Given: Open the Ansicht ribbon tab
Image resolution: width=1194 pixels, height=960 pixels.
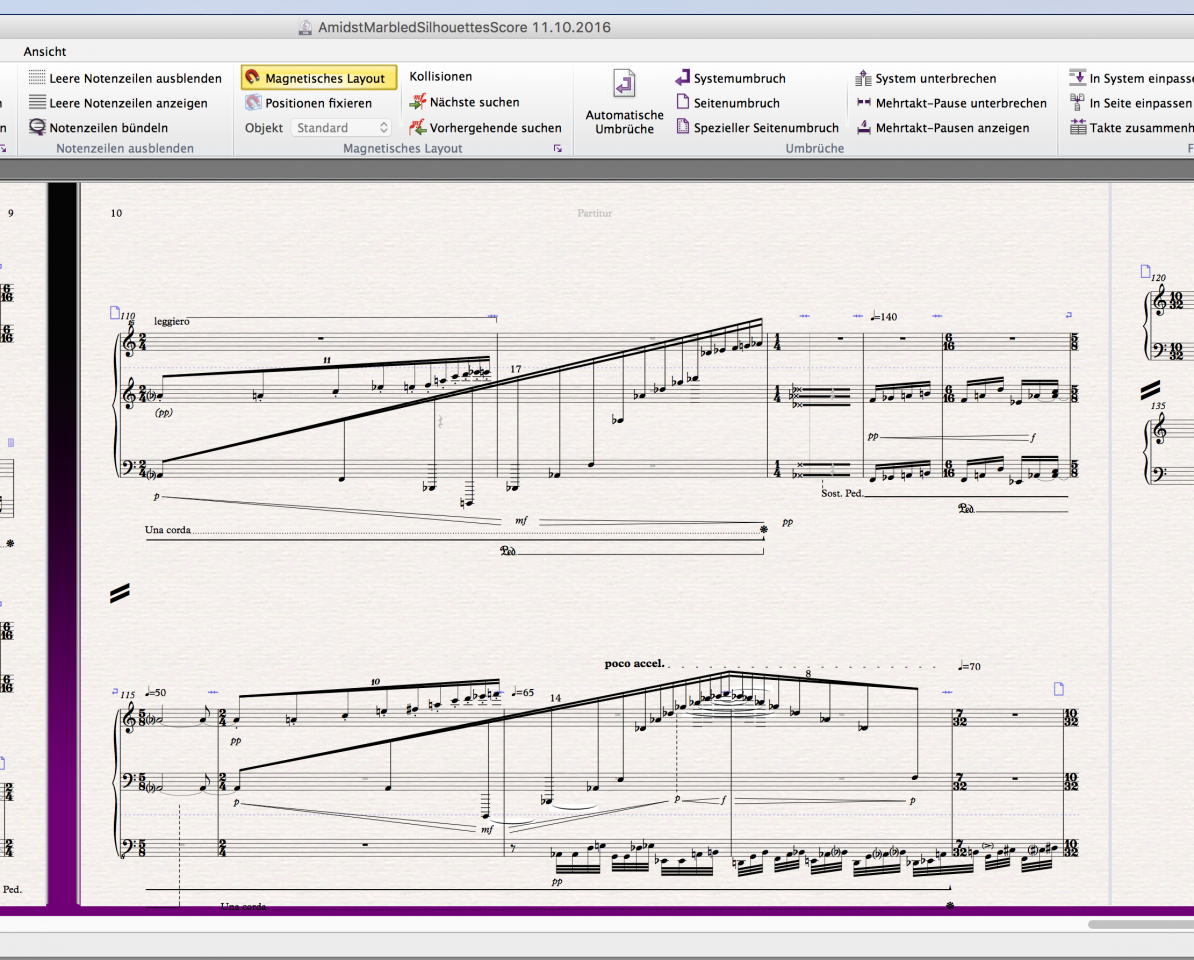Looking at the screenshot, I should pos(45,51).
